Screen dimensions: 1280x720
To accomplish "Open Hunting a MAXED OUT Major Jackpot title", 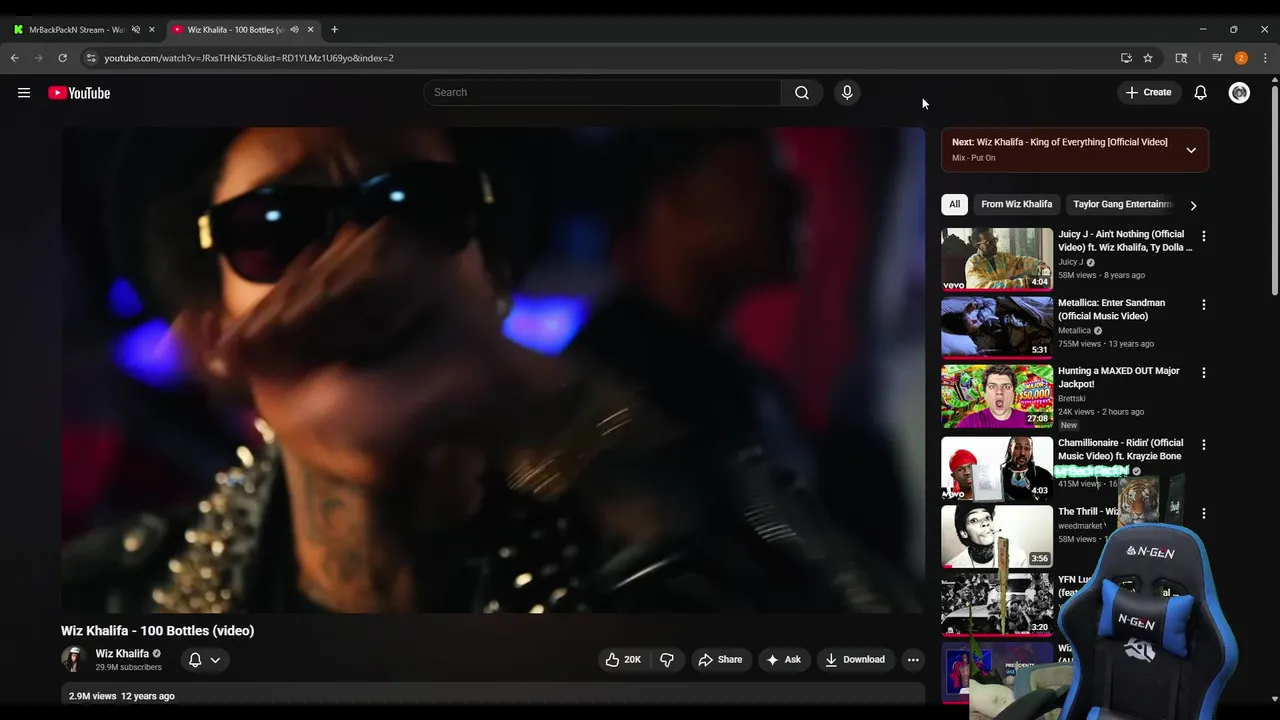I will pyautogui.click(x=1118, y=377).
